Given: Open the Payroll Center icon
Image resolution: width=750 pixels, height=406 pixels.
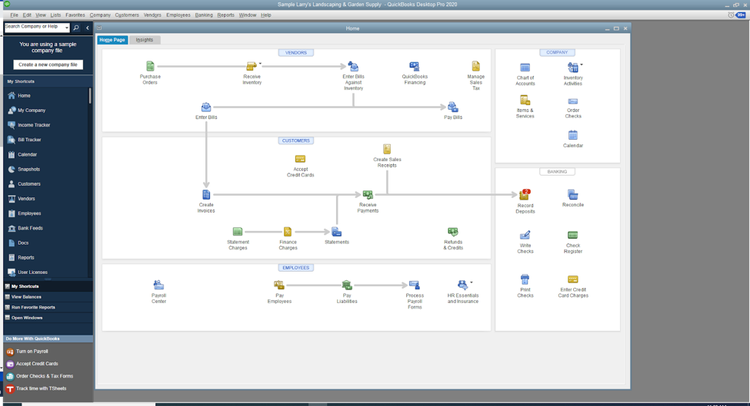Looking at the screenshot, I should point(158,285).
